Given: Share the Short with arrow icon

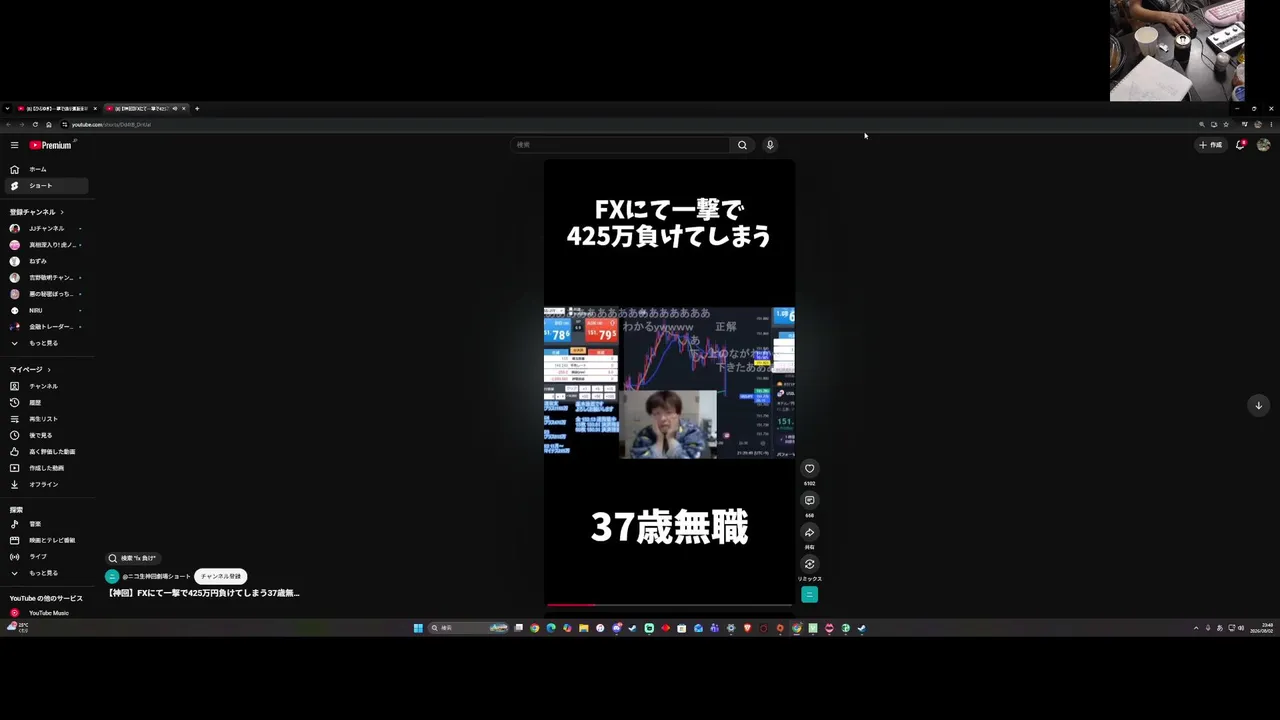Looking at the screenshot, I should (x=810, y=532).
